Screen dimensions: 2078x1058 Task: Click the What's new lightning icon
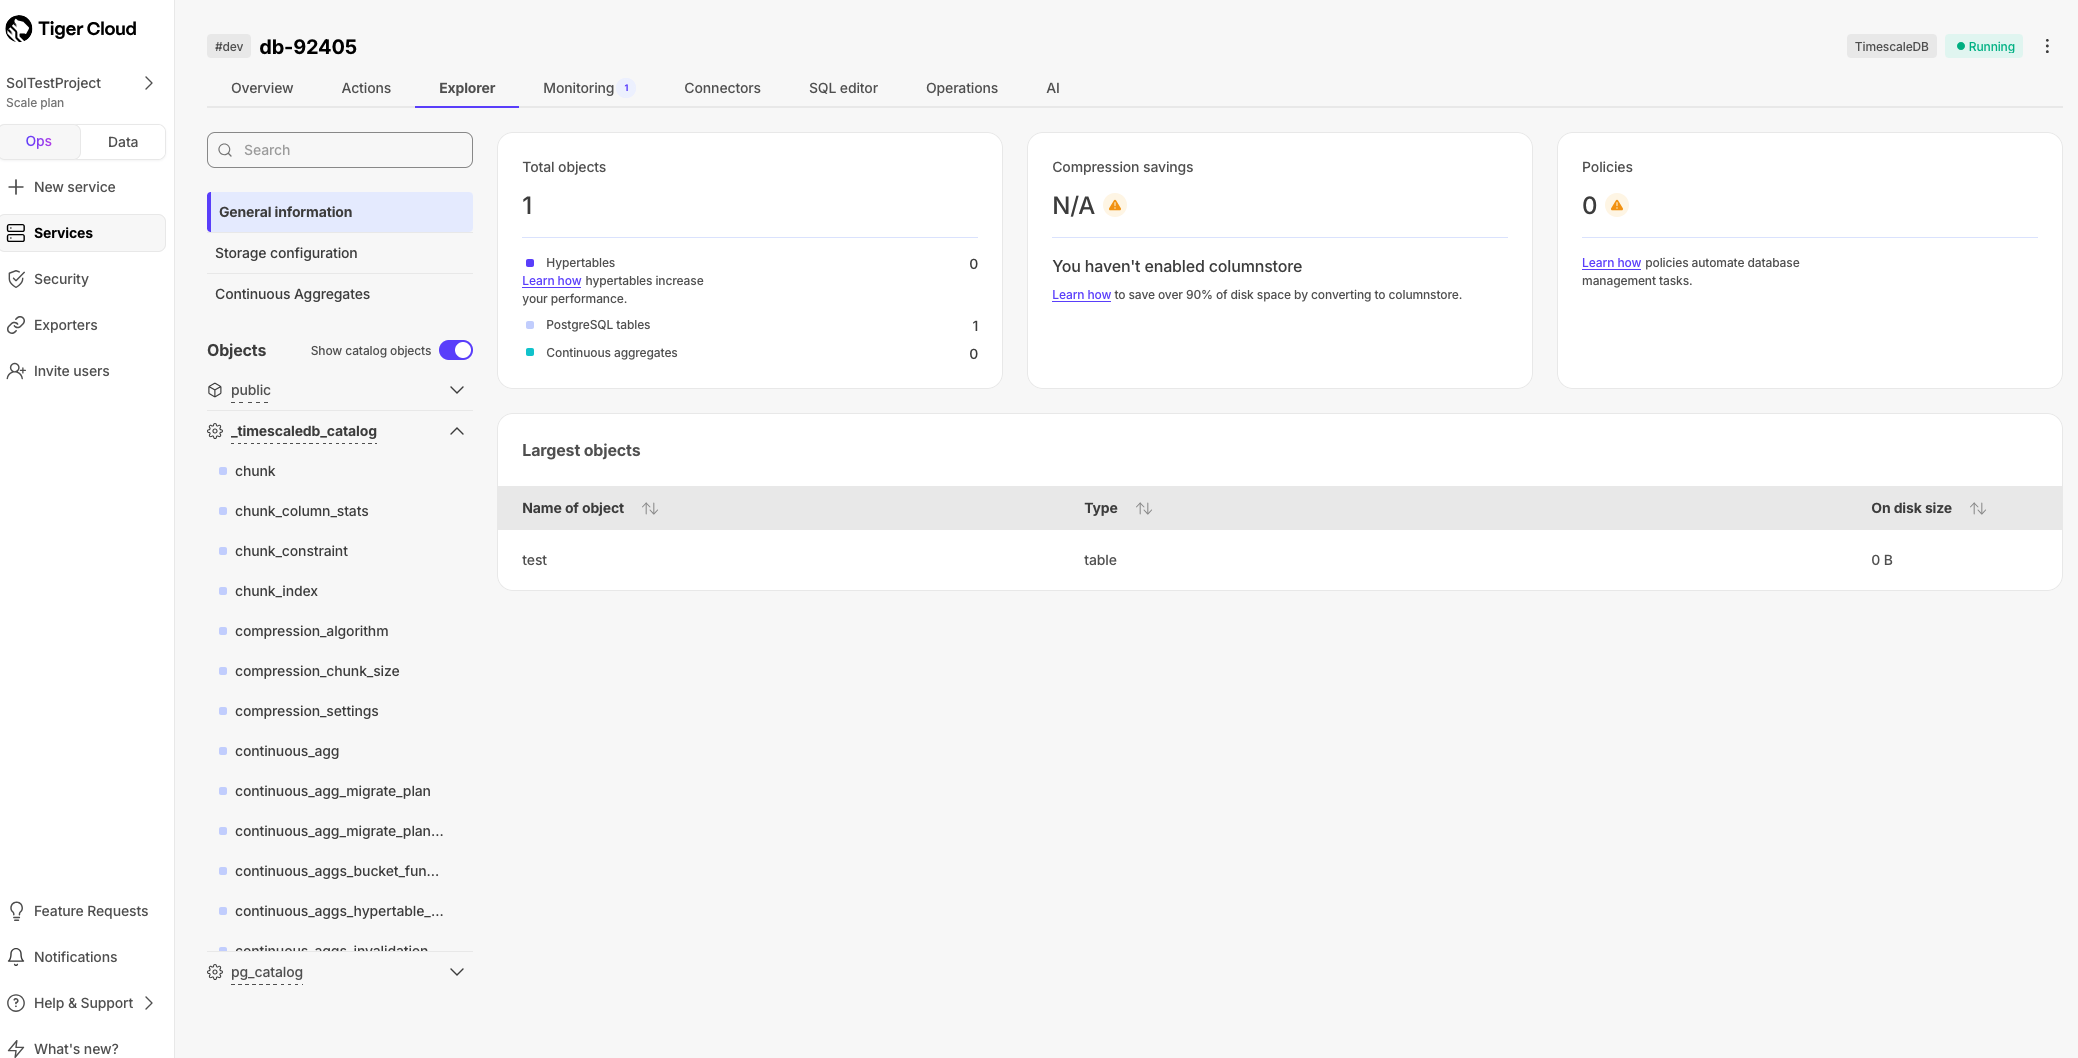[16, 1049]
